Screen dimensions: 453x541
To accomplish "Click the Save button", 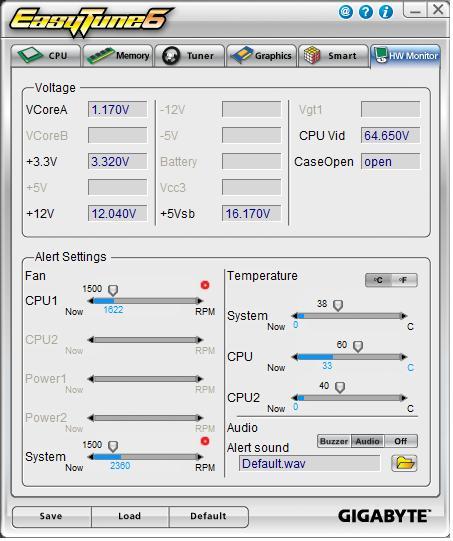I will click(x=51, y=516).
